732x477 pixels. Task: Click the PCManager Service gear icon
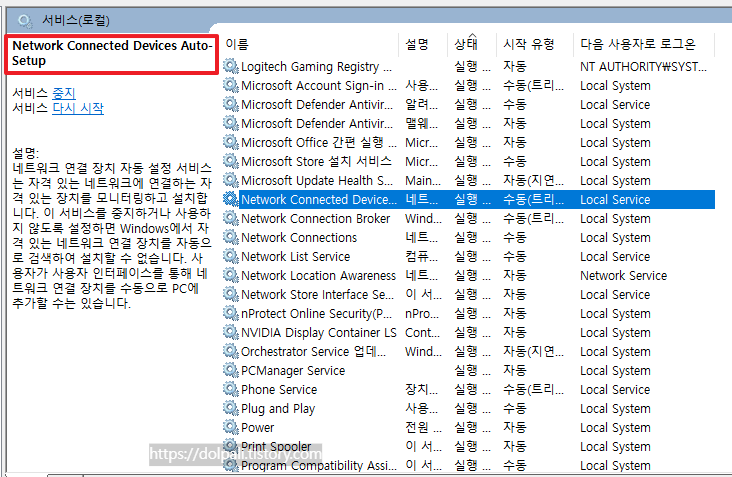[231, 370]
